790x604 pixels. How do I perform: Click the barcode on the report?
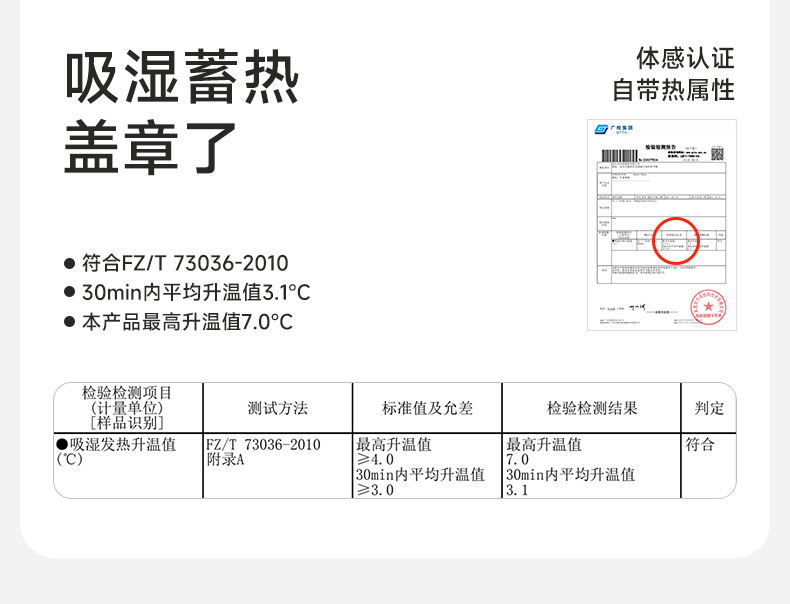[620, 156]
